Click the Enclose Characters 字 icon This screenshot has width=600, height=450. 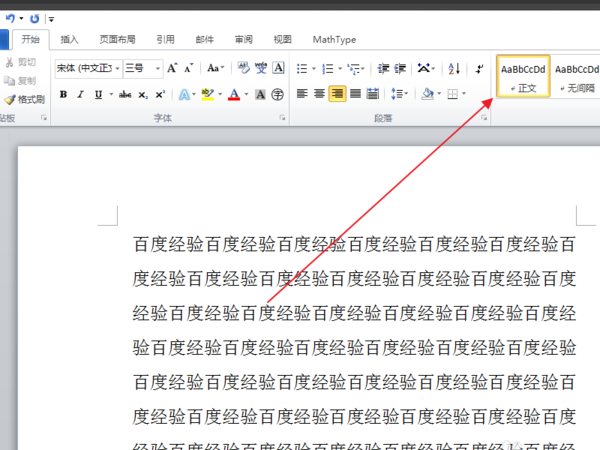click(x=277, y=94)
